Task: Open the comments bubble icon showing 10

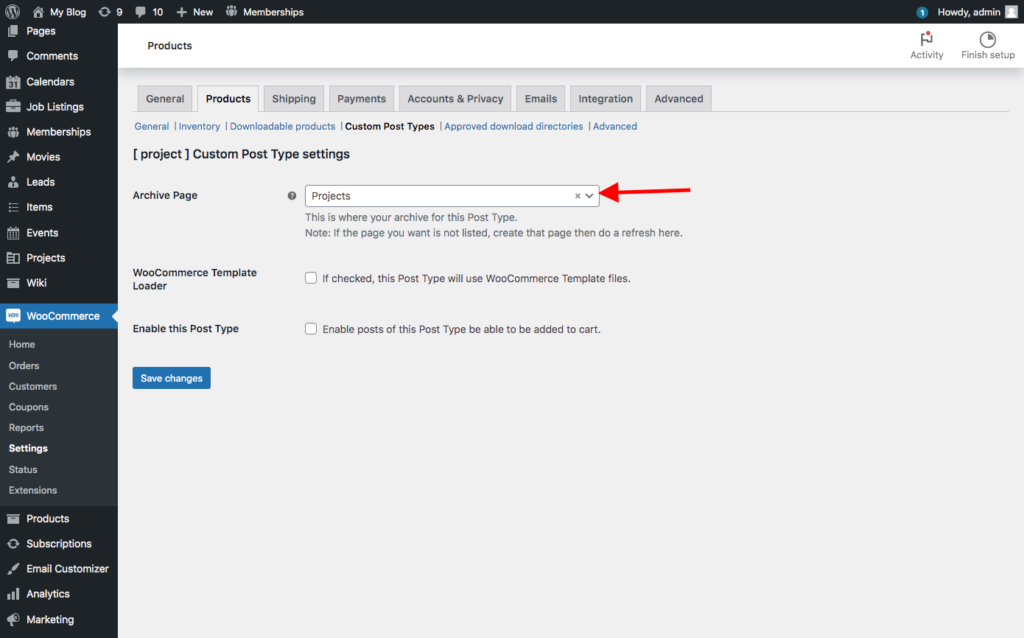Action: pyautogui.click(x=140, y=12)
